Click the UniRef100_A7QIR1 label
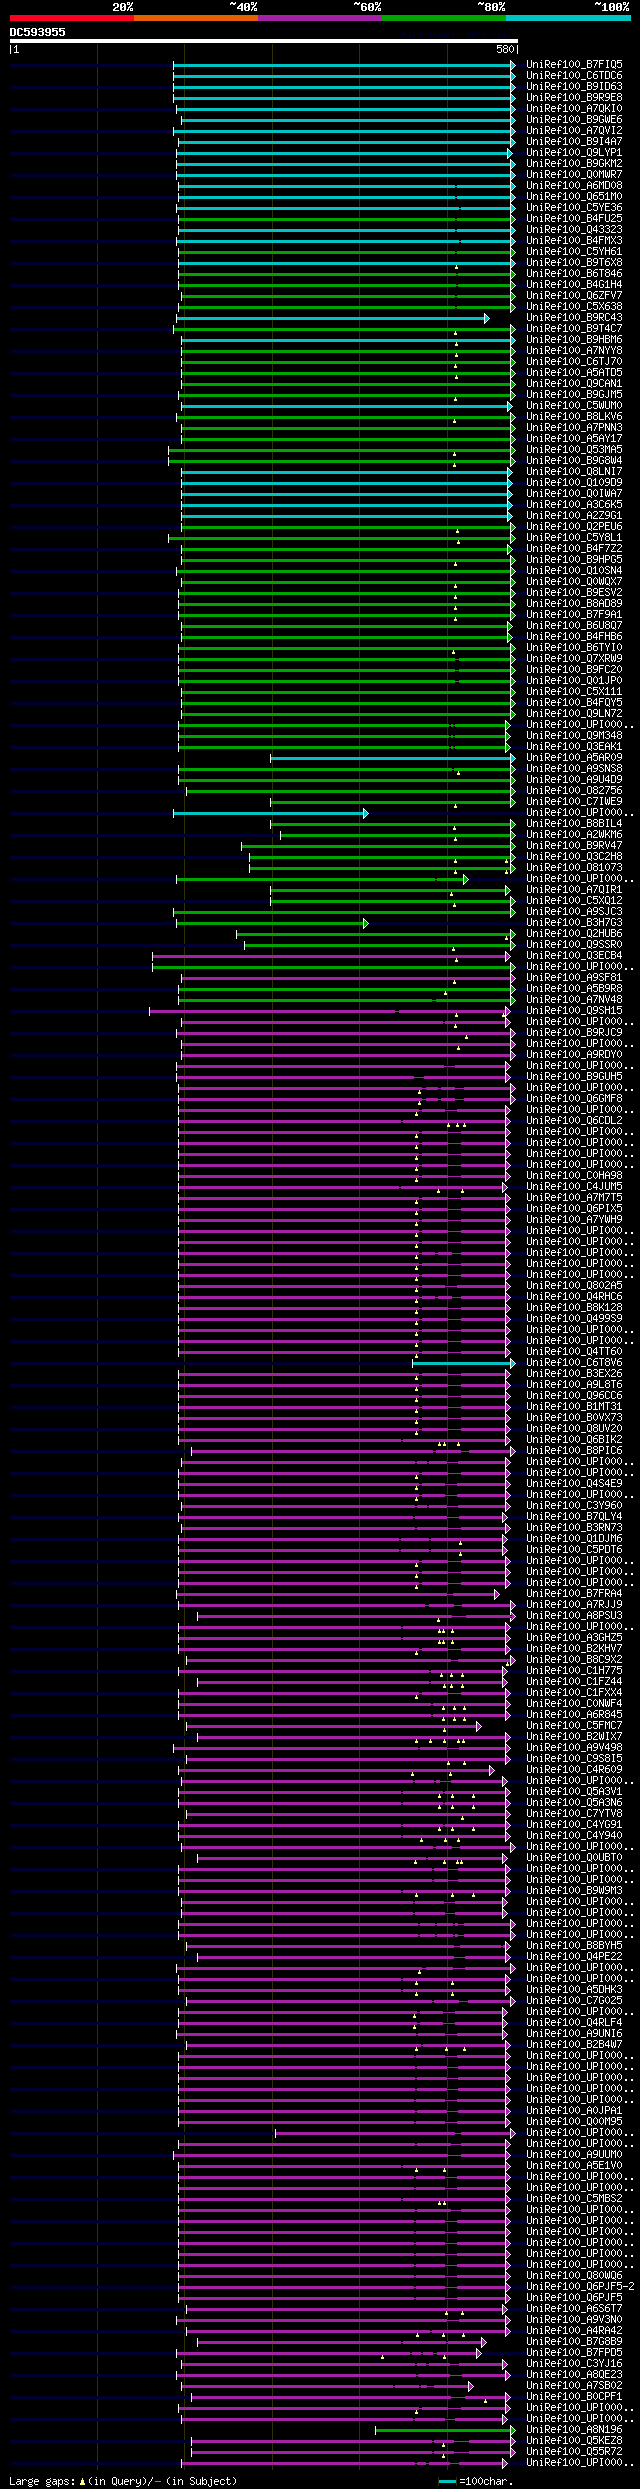This screenshot has width=640, height=2489. (574, 889)
